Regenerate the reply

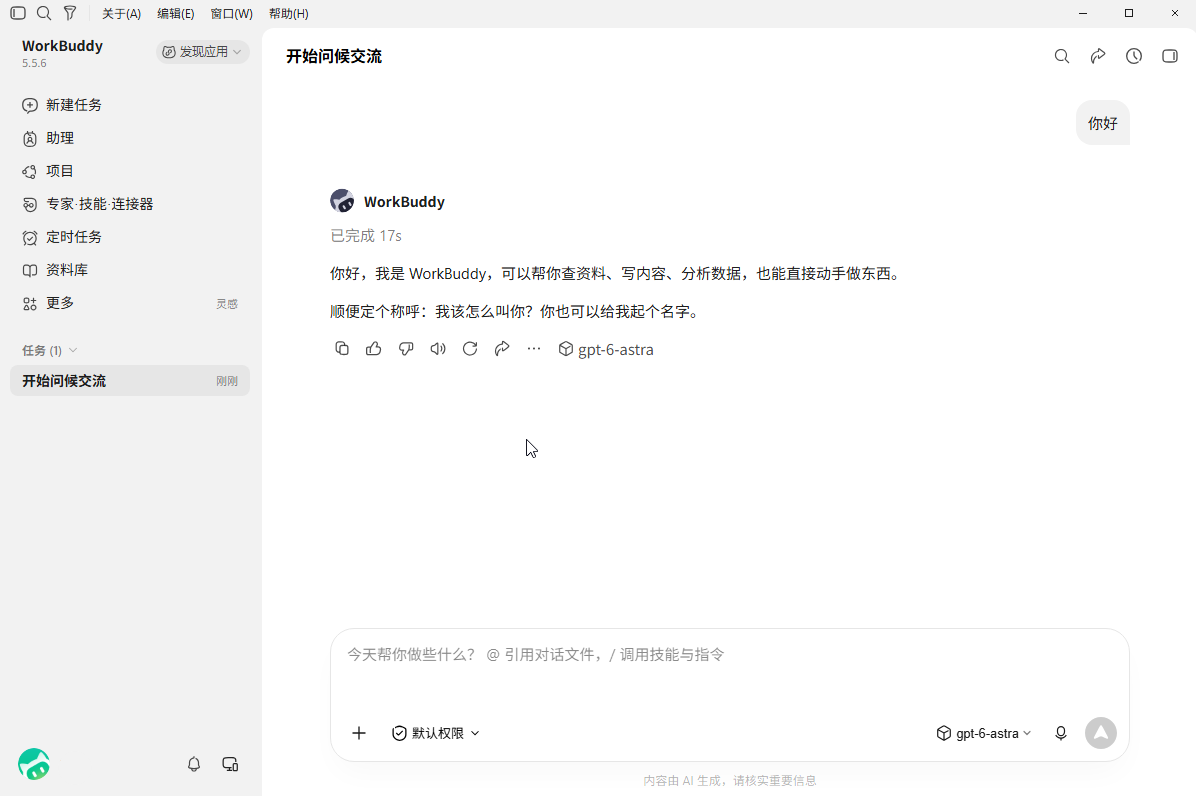pyautogui.click(x=470, y=348)
